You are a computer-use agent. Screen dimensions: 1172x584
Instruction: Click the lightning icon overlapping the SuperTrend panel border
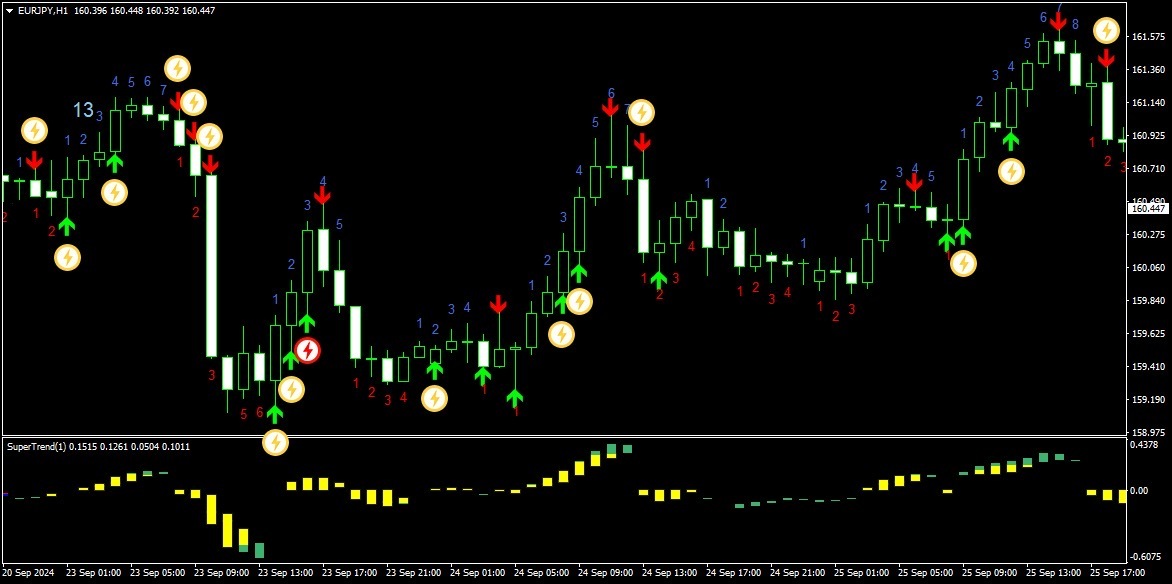275,442
